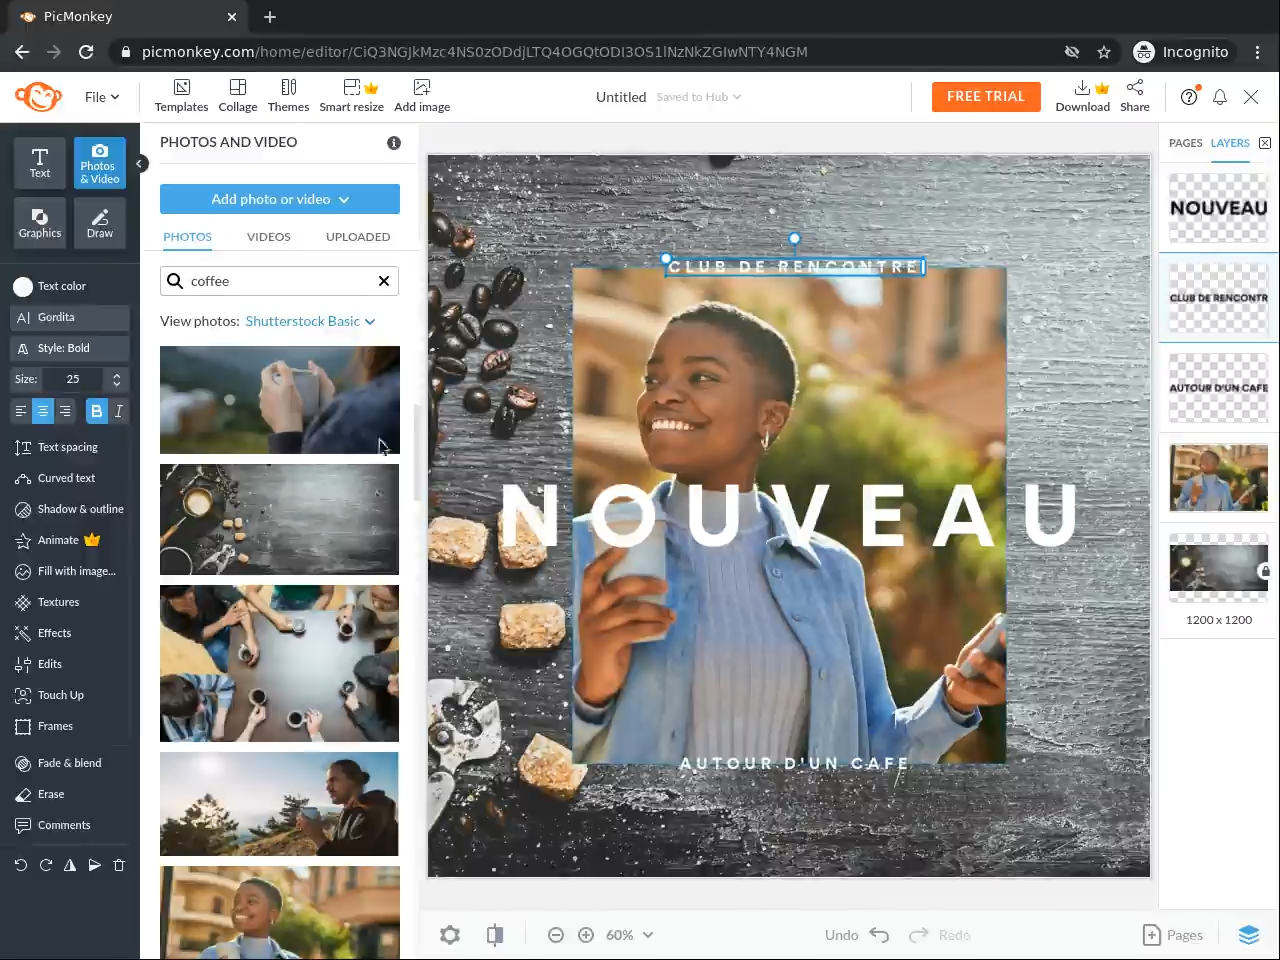Download the design
Image resolution: width=1280 pixels, height=960 pixels.
[1083, 96]
